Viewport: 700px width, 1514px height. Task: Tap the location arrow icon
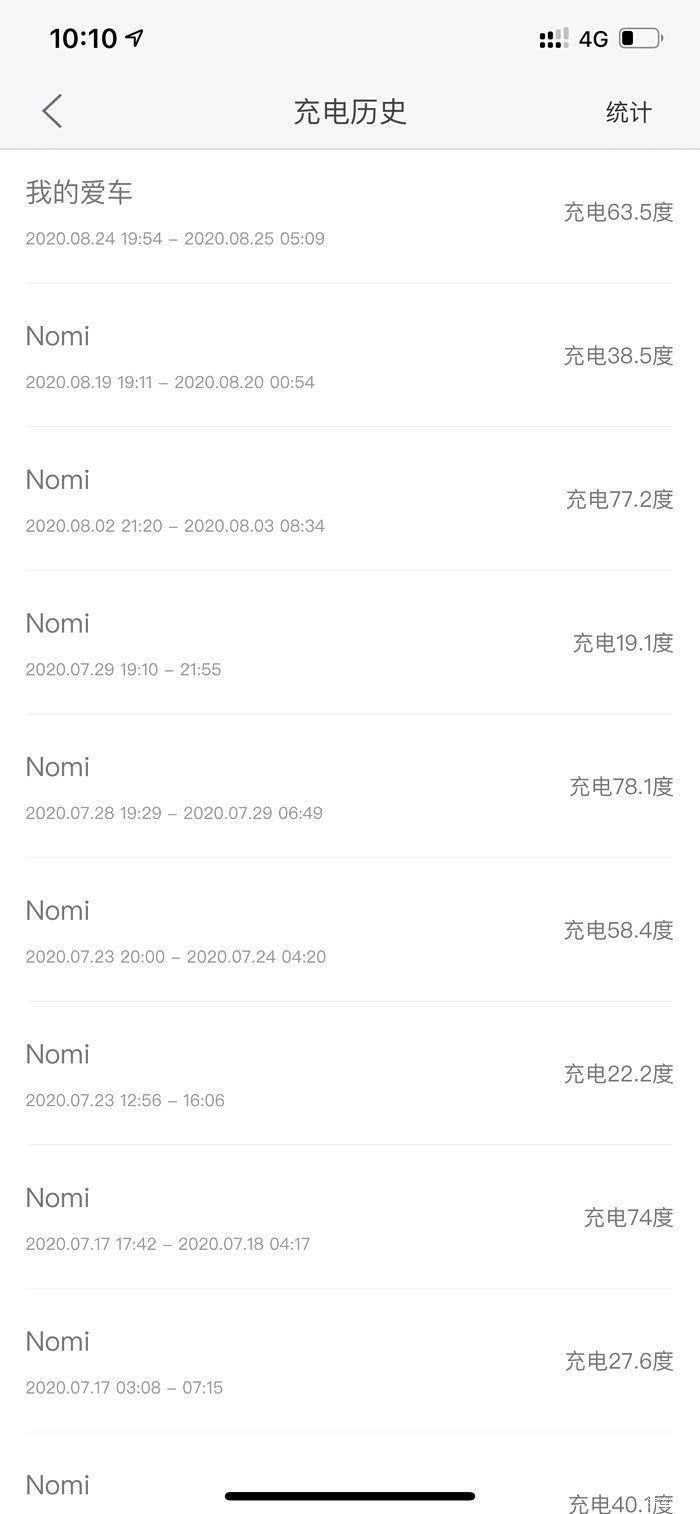[x=135, y=38]
